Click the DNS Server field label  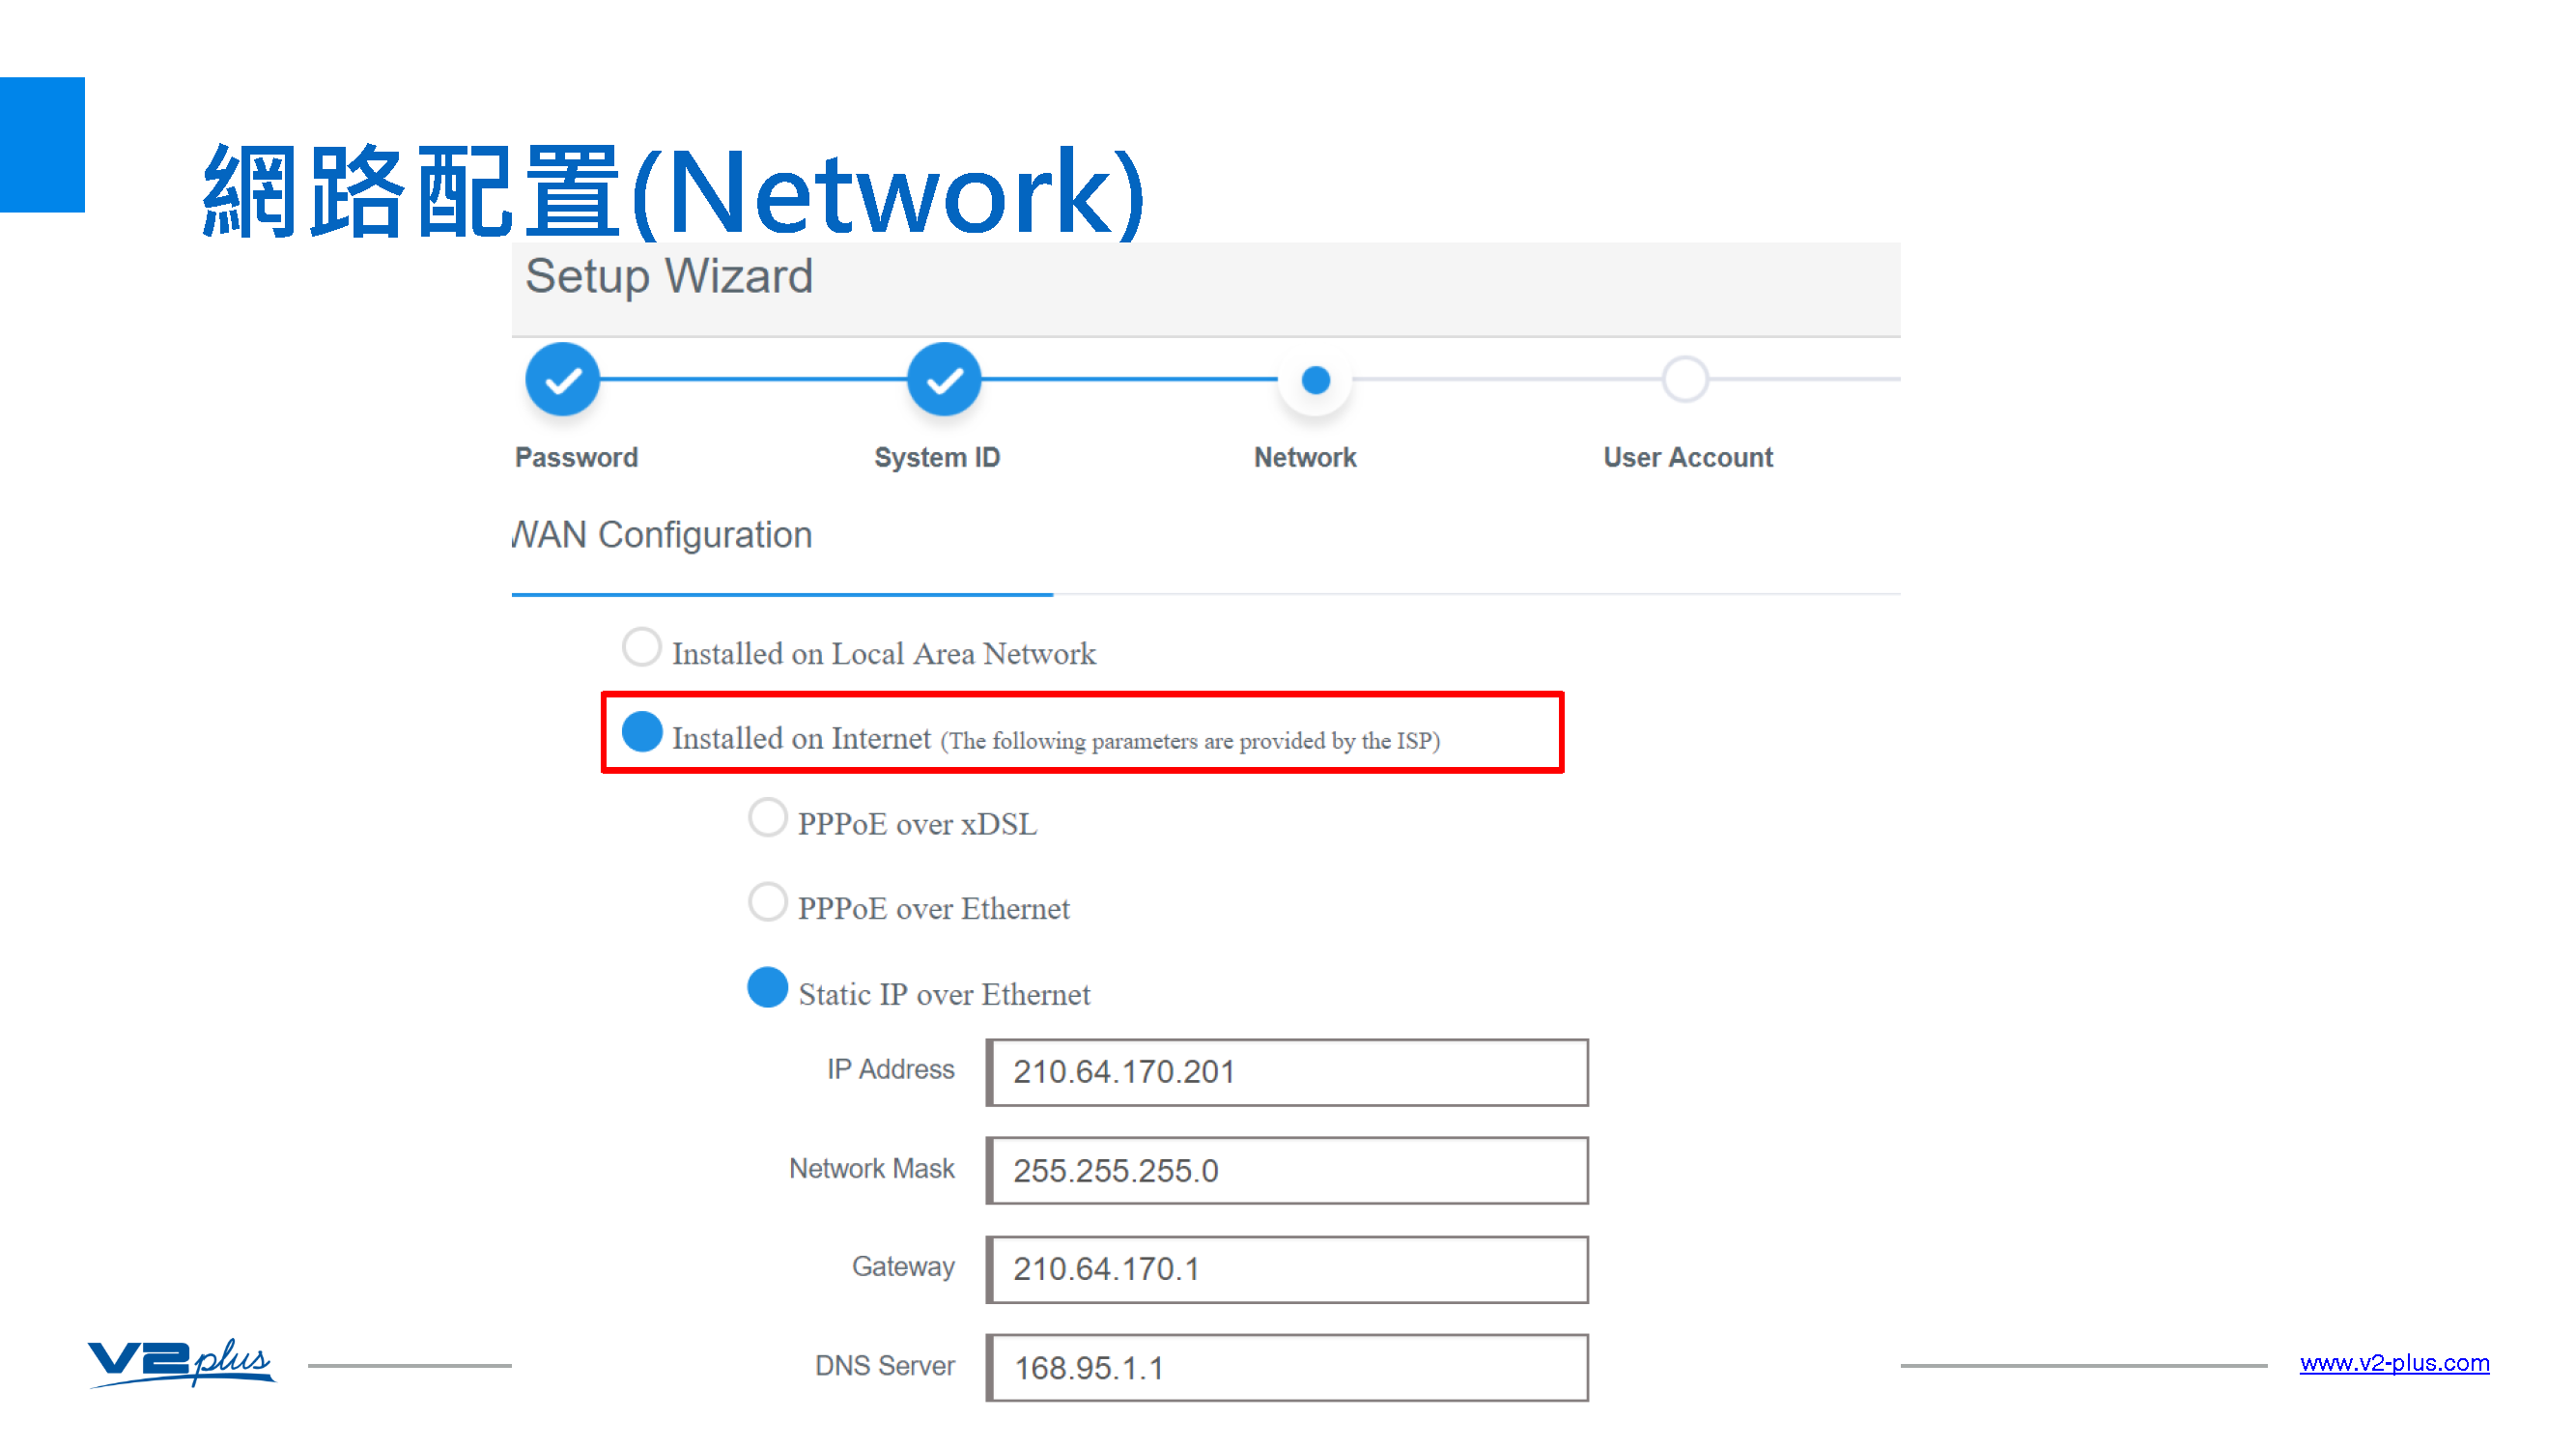[x=884, y=1366]
